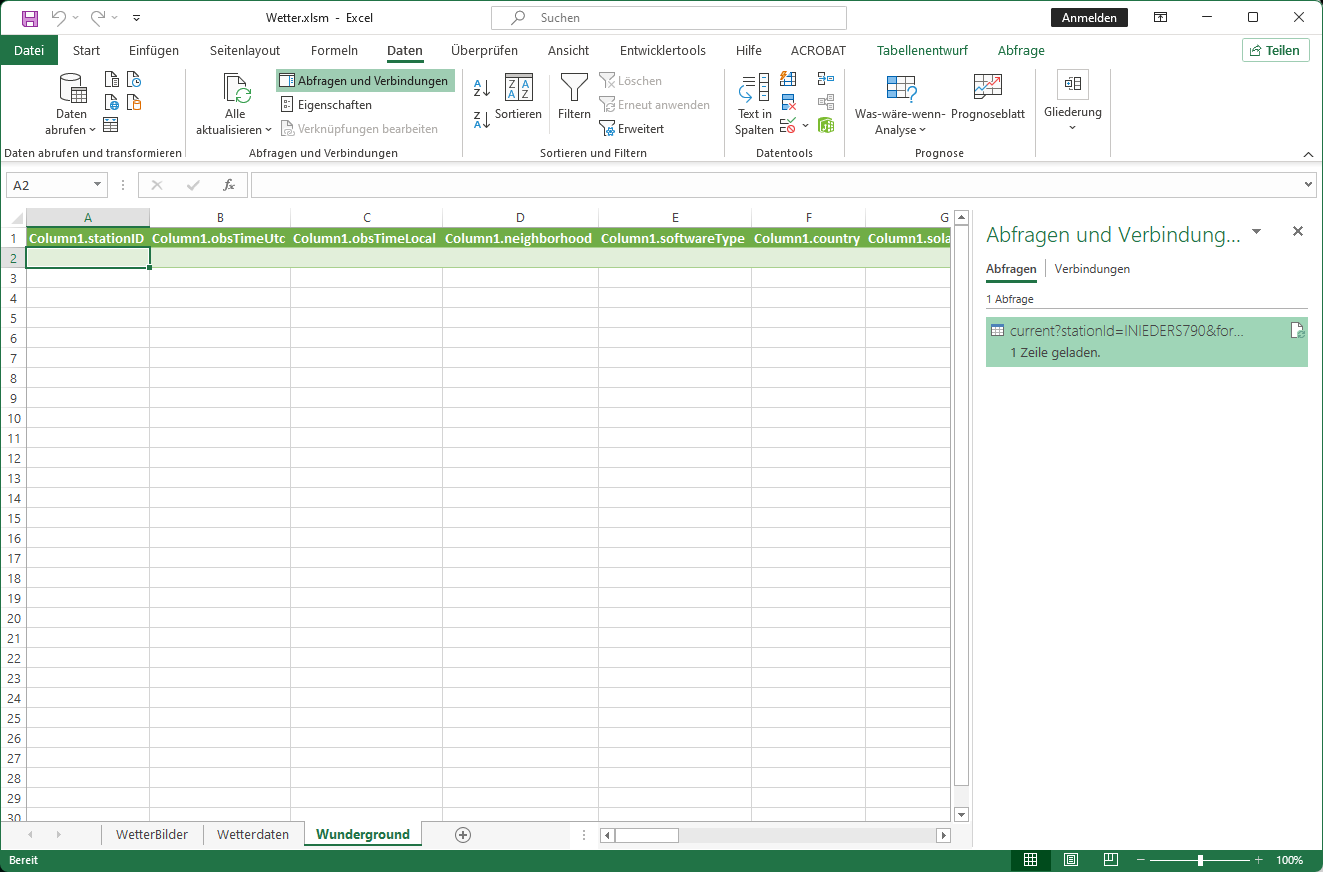Switch to the Formeln ribbon tab
1323x872 pixels.
click(334, 50)
